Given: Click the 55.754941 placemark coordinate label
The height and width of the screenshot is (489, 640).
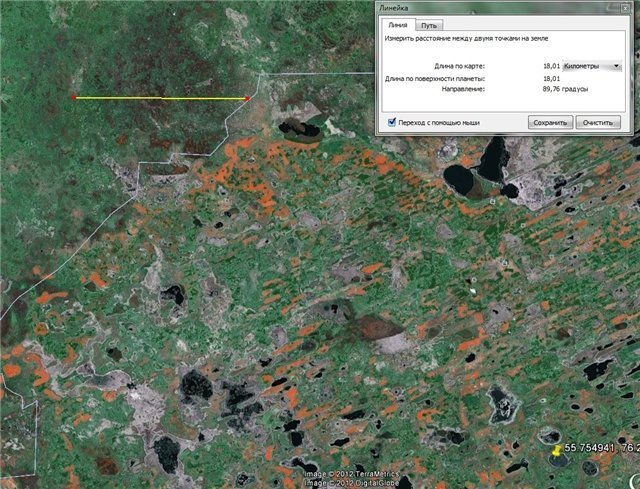Looking at the screenshot, I should (600, 449).
